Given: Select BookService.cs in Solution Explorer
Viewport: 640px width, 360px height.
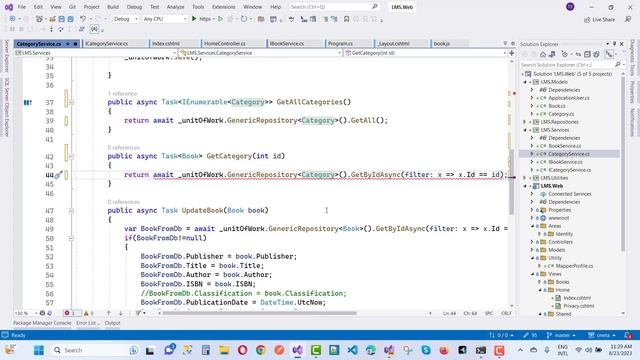Looking at the screenshot, I should coord(564,146).
